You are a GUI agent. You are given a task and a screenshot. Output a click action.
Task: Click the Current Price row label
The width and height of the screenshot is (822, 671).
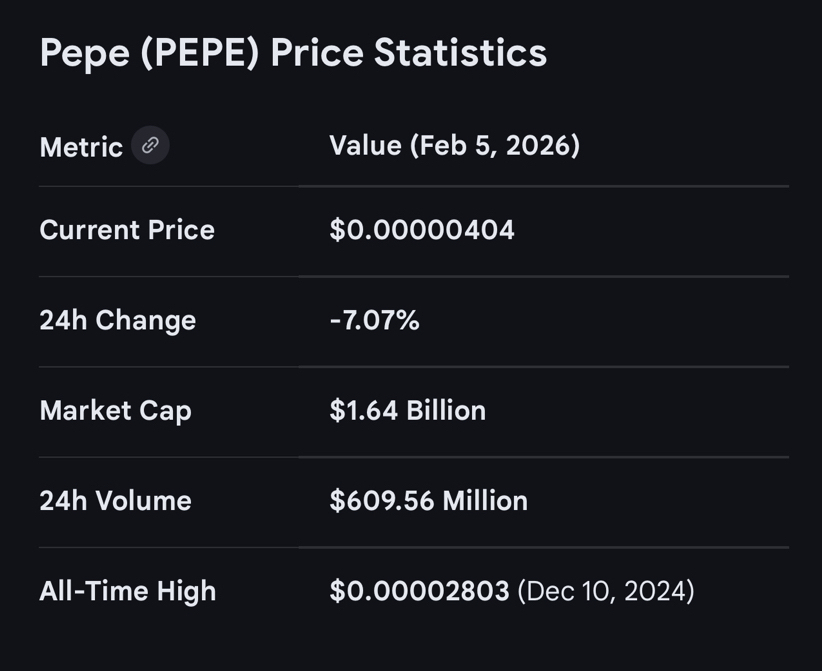tap(127, 230)
